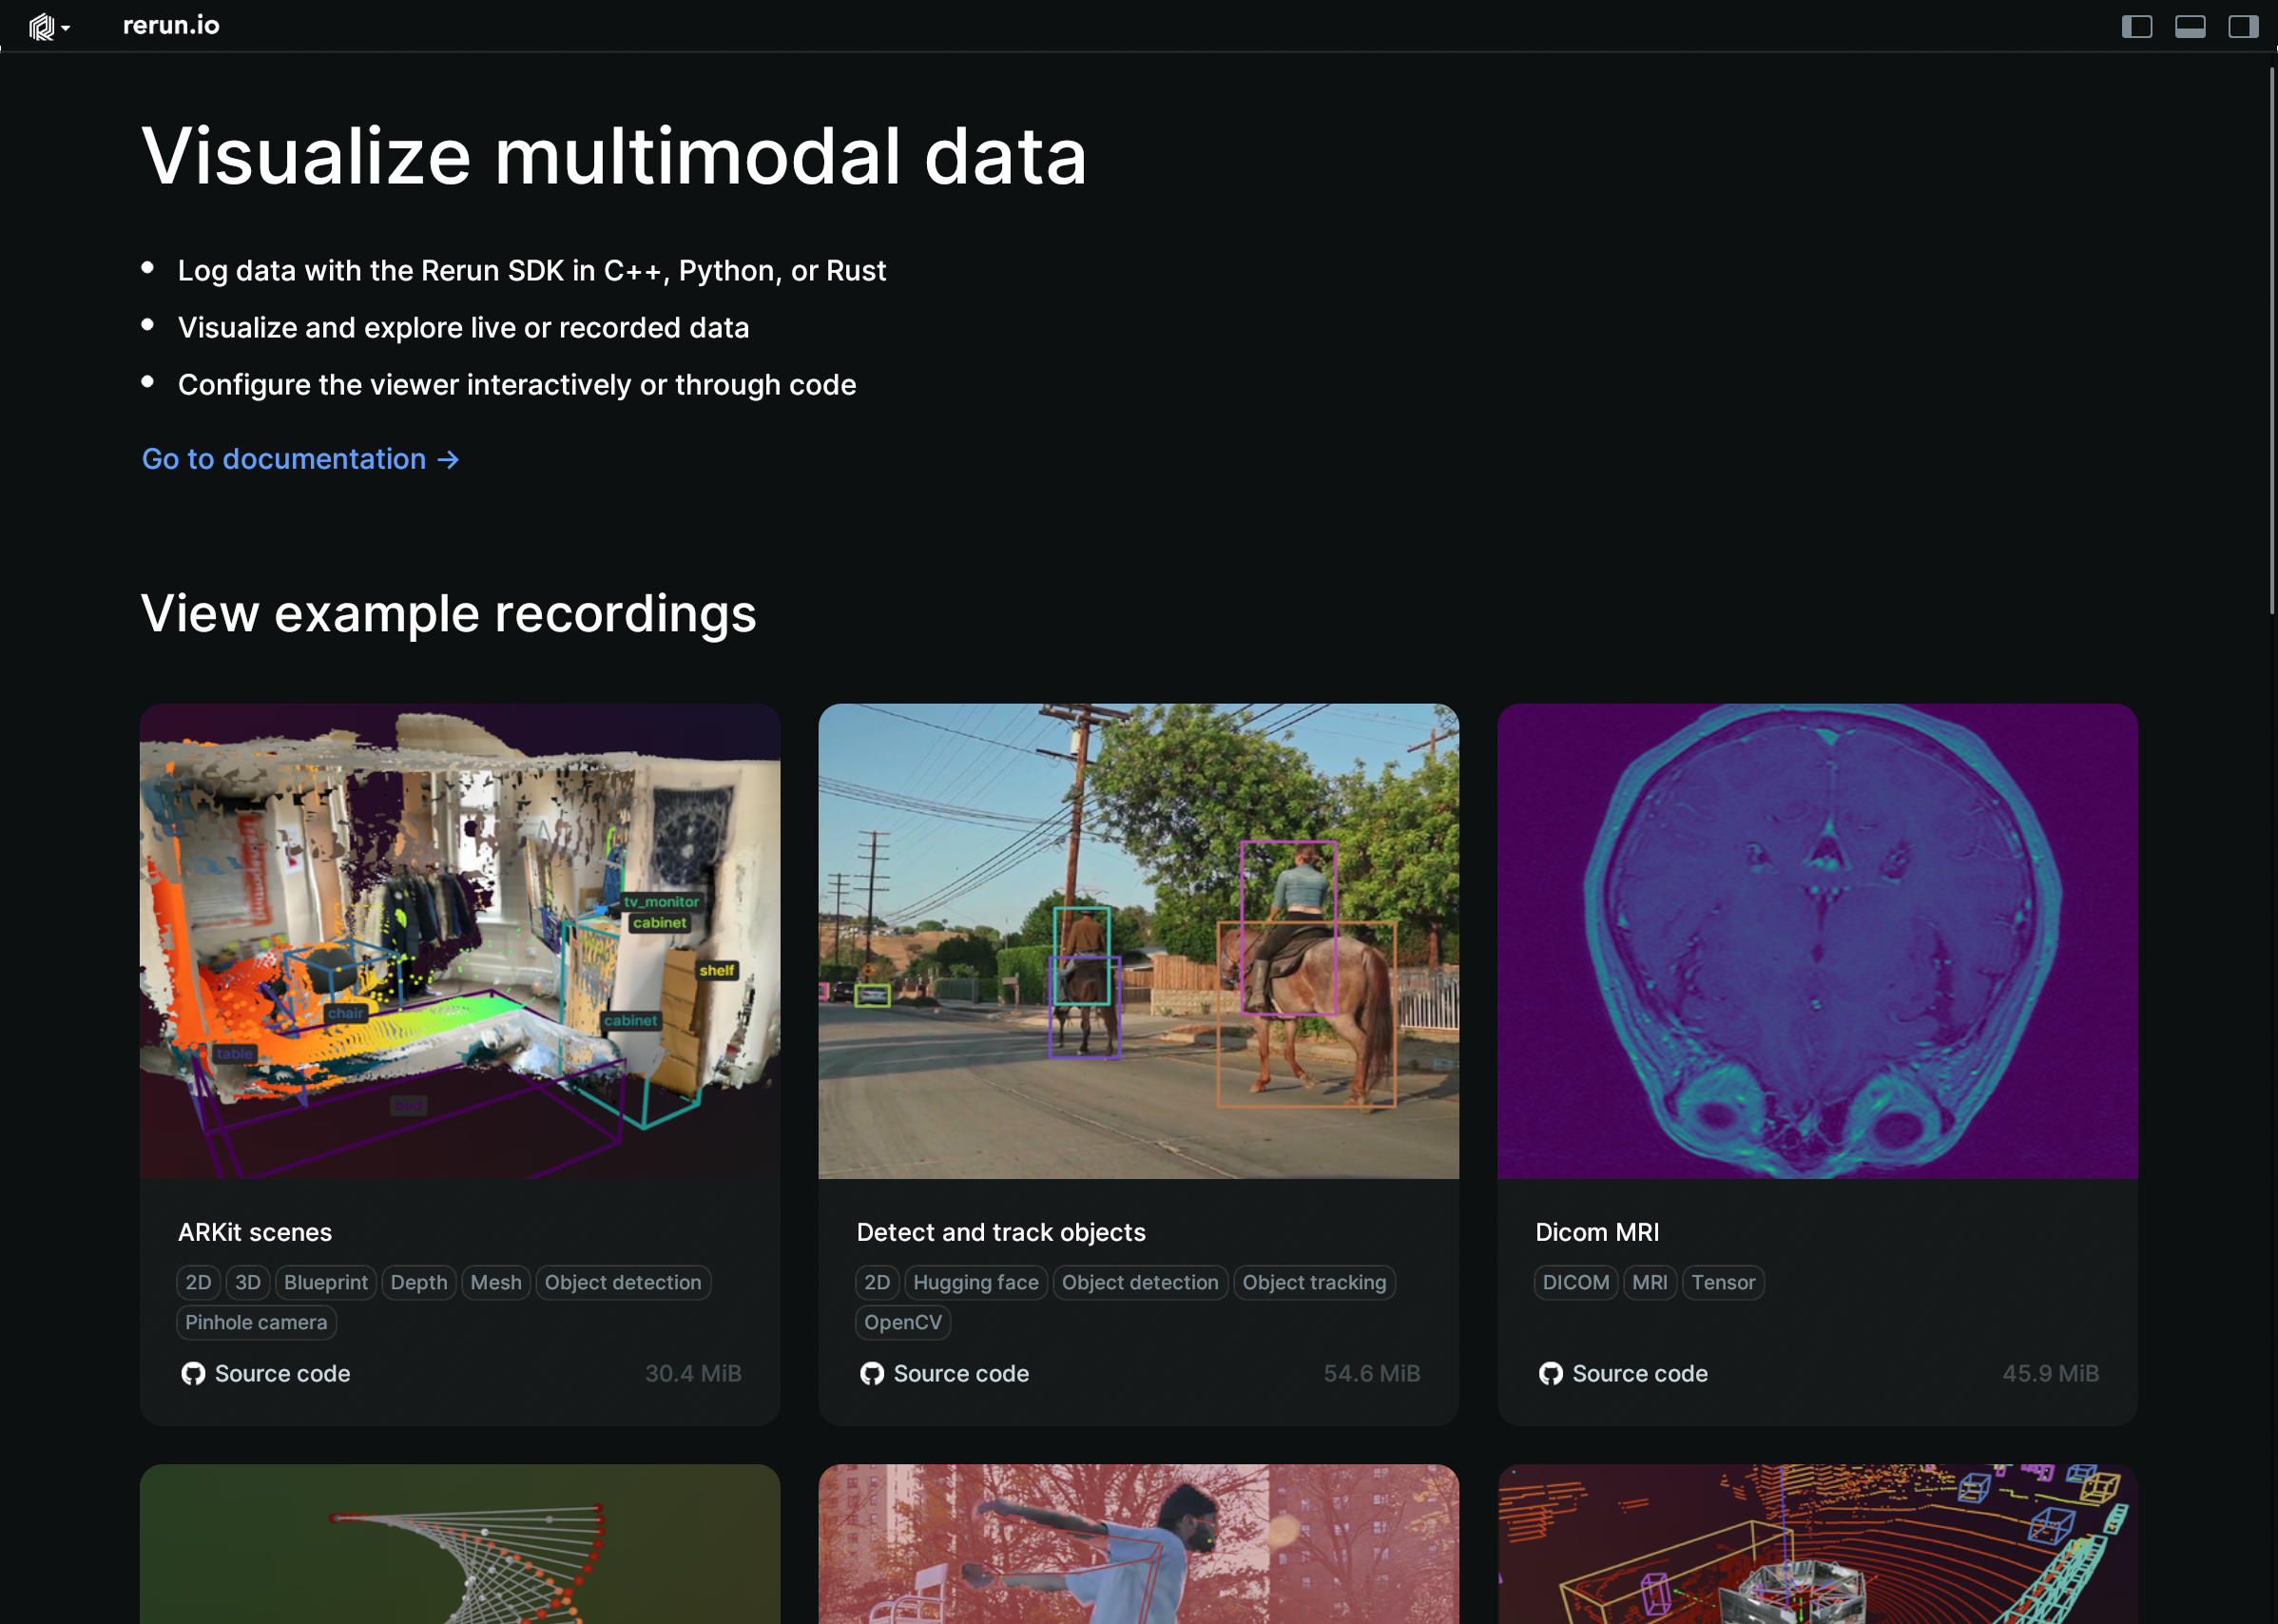The image size is (2278, 1624).
Task: Click the 45.9 MiB size label
Action: [2050, 1373]
